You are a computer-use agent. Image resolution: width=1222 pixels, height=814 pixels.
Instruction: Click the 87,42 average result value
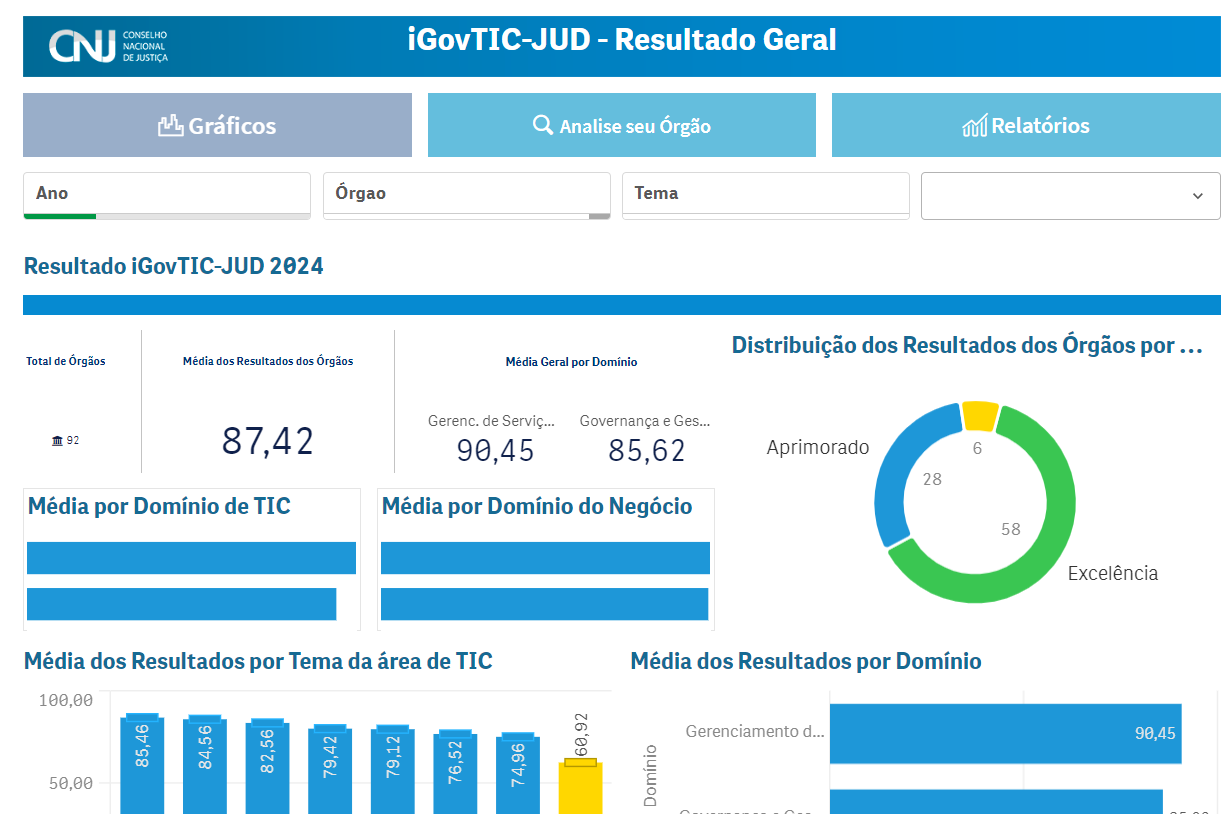coord(268,441)
